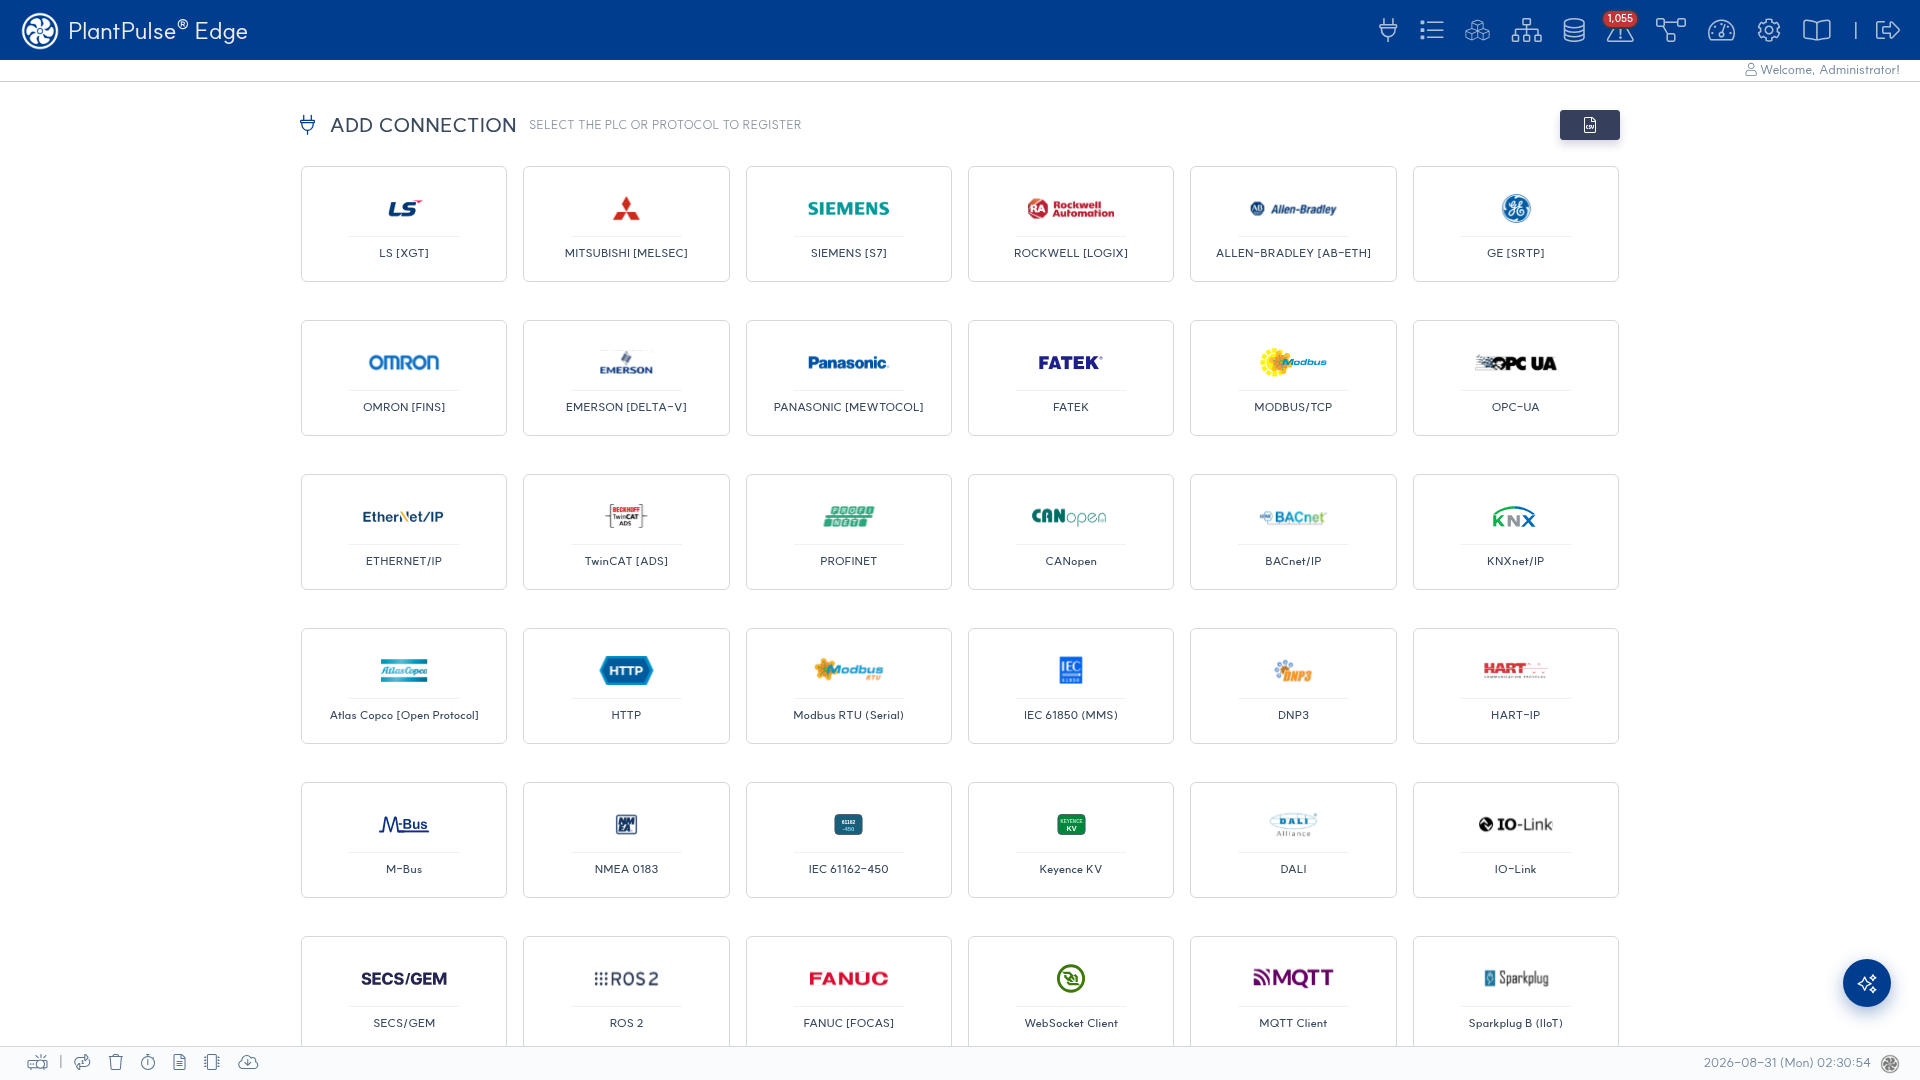Choose the IO-Link card

click(1516, 840)
